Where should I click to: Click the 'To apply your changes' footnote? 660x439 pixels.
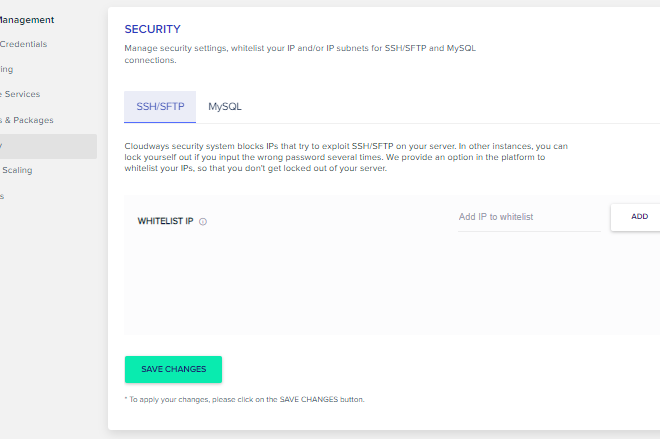(245, 399)
